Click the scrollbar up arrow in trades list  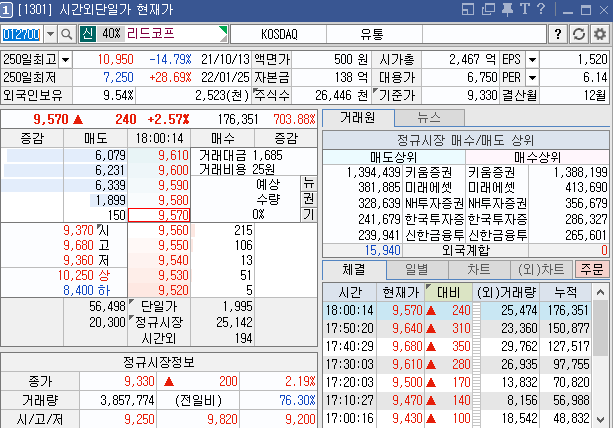click(x=600, y=292)
